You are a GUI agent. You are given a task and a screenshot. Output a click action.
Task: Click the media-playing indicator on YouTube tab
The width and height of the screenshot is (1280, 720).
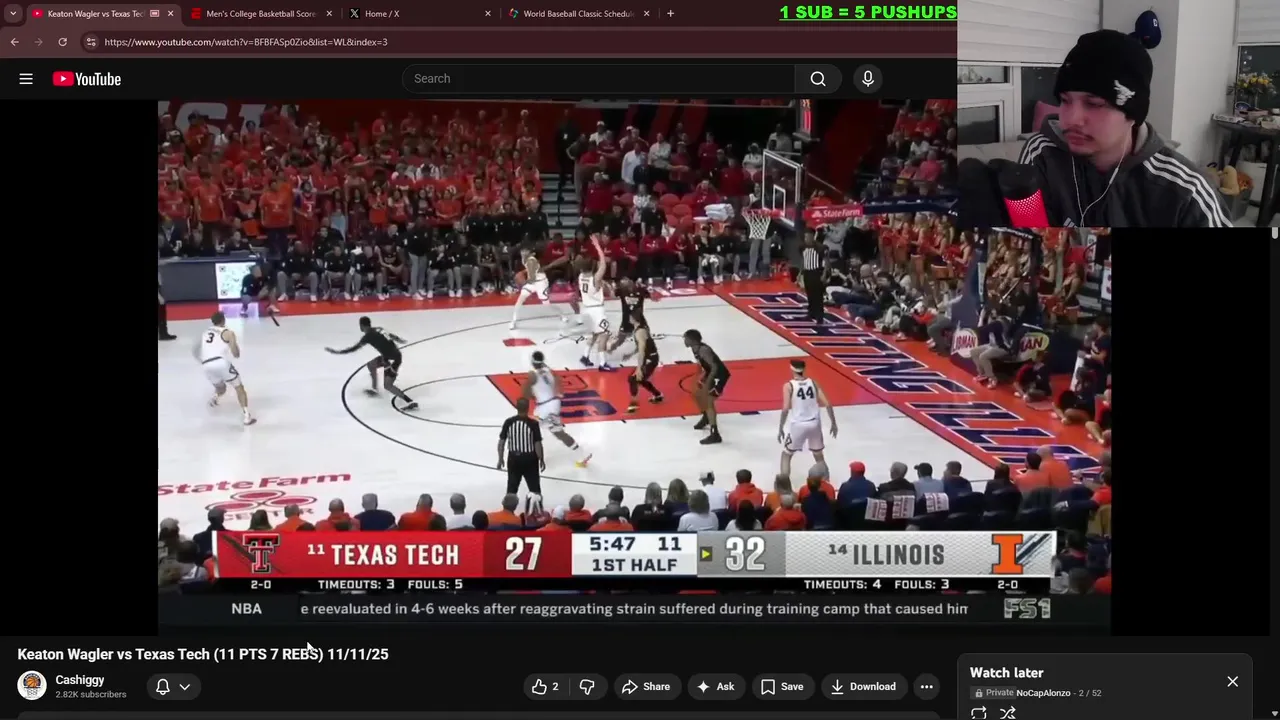pos(154,14)
